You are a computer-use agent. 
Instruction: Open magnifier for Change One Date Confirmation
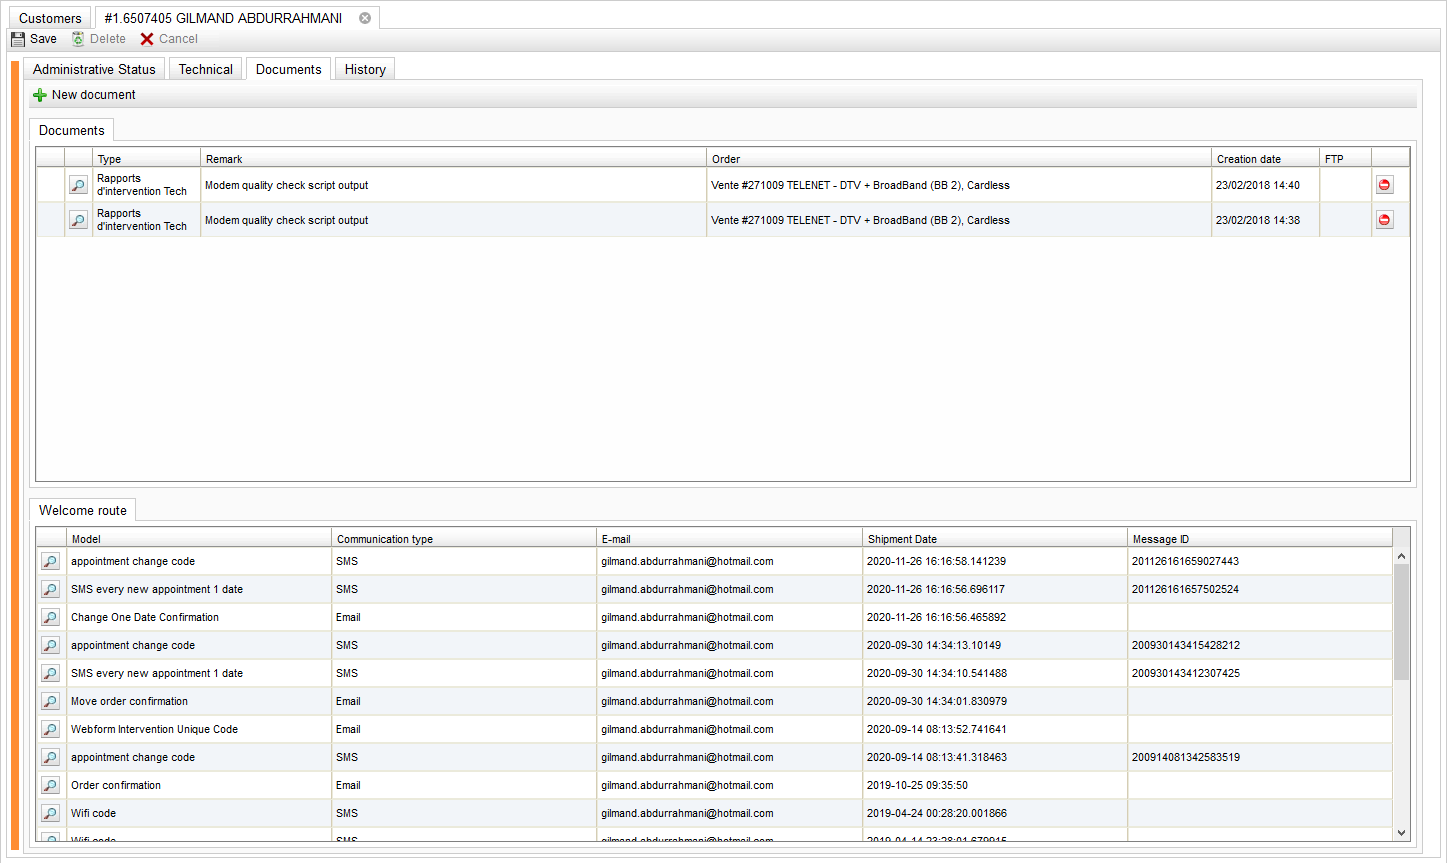coord(50,617)
